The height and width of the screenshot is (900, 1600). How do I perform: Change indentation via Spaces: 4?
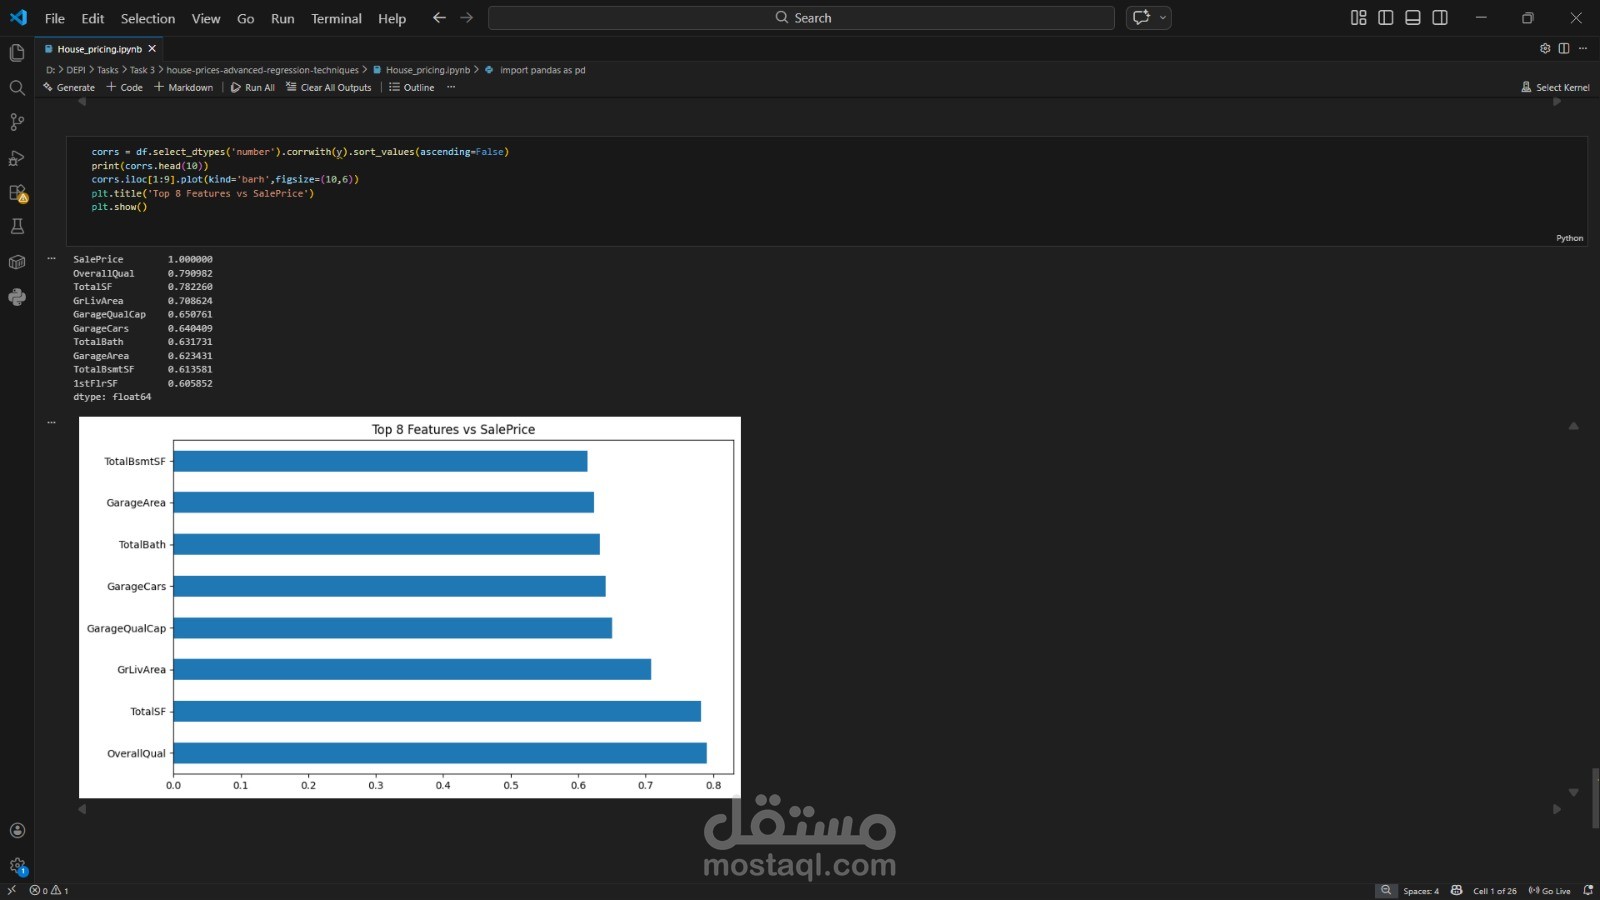pyautogui.click(x=1421, y=891)
